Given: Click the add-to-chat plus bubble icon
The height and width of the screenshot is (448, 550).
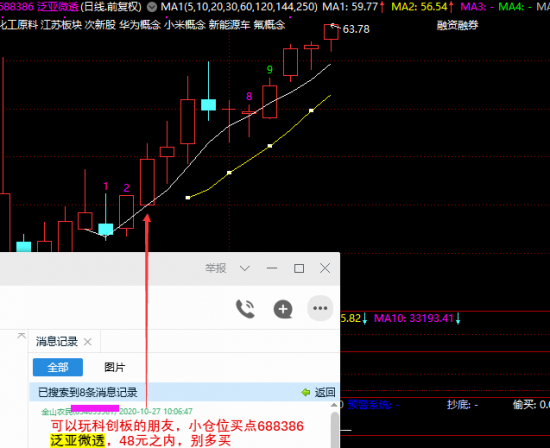Looking at the screenshot, I should click(283, 309).
